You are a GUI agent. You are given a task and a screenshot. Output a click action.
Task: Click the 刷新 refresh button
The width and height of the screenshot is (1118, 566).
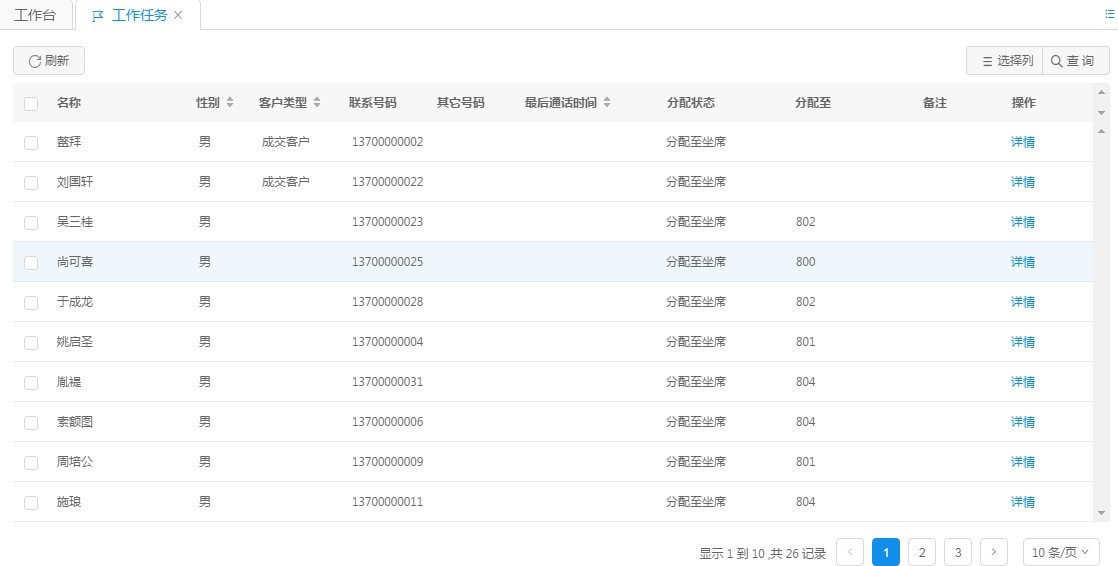pyautogui.click(x=49, y=61)
